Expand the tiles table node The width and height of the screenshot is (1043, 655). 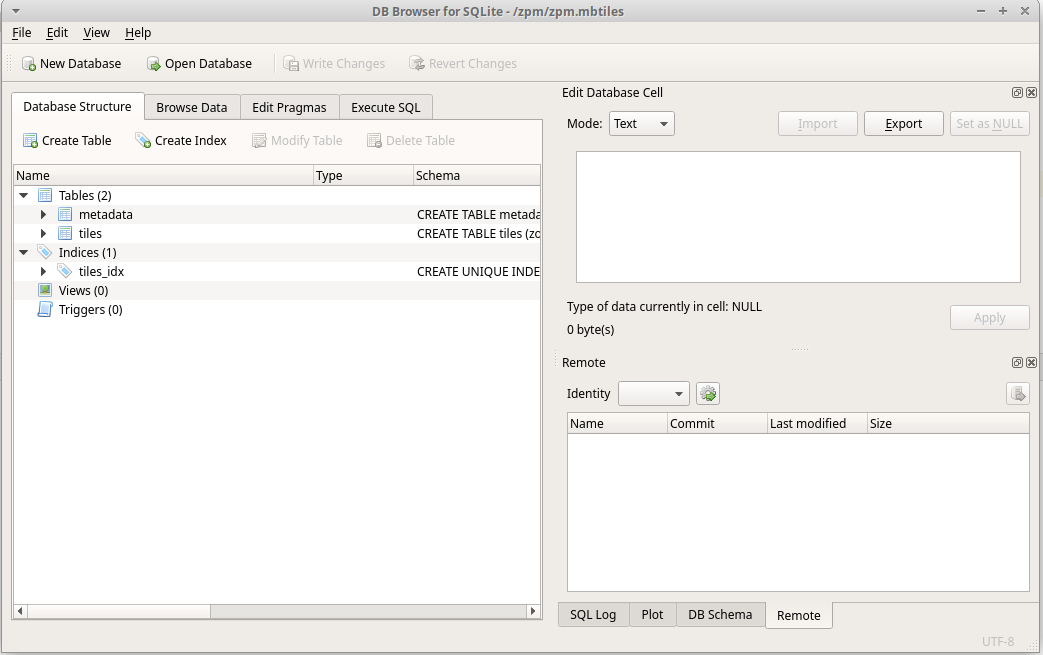(43, 233)
